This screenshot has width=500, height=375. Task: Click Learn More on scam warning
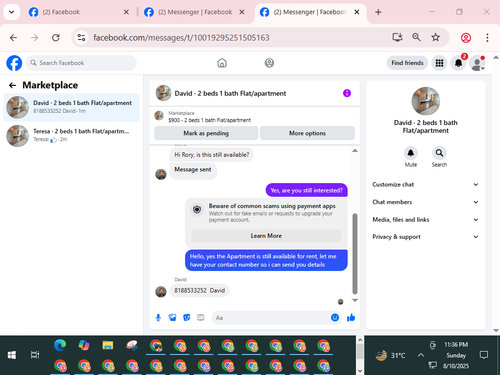point(266,236)
